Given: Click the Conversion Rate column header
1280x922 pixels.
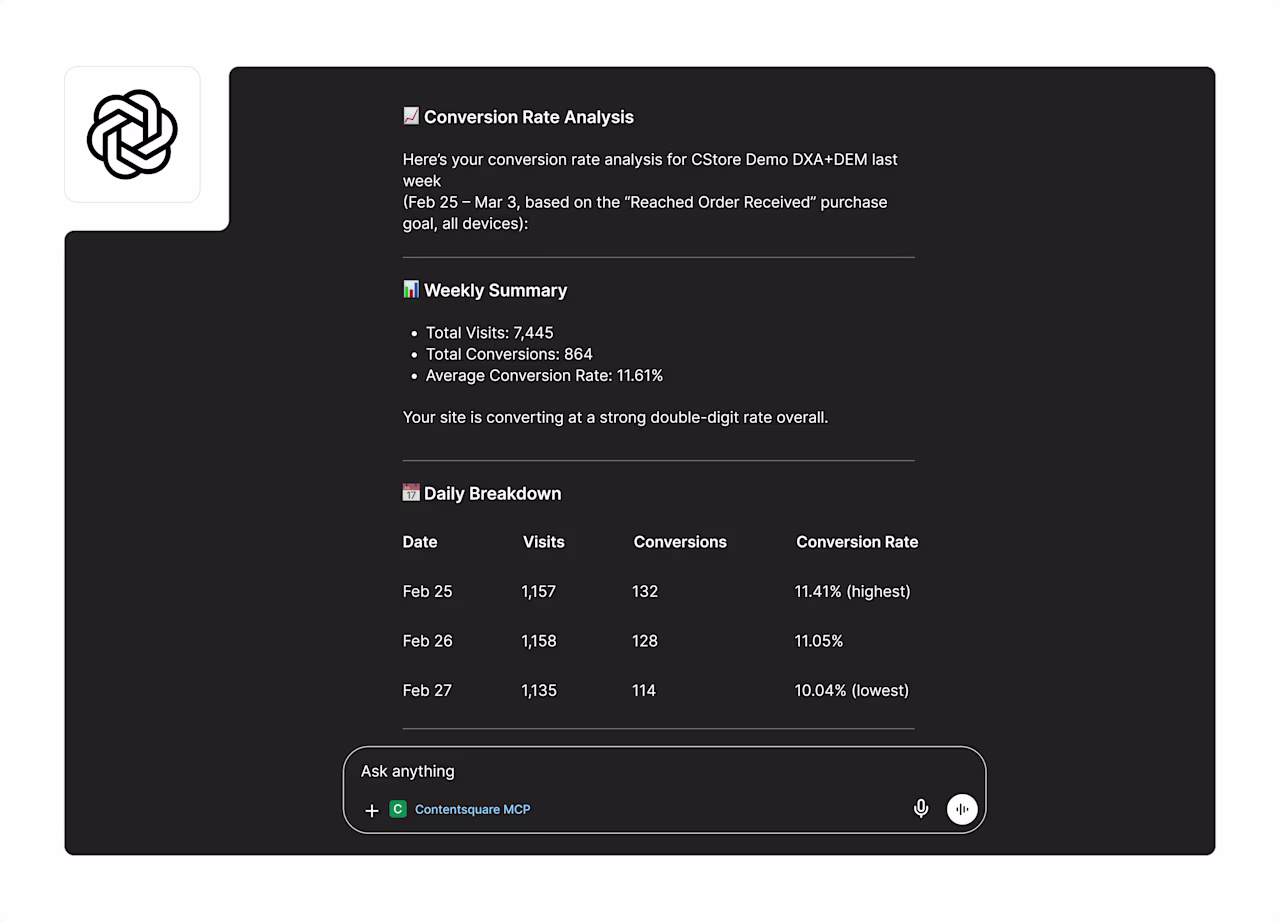Looking at the screenshot, I should click(857, 542).
